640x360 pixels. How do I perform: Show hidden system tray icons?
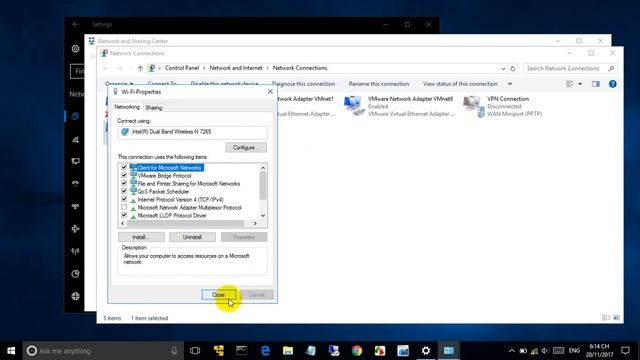point(511,351)
